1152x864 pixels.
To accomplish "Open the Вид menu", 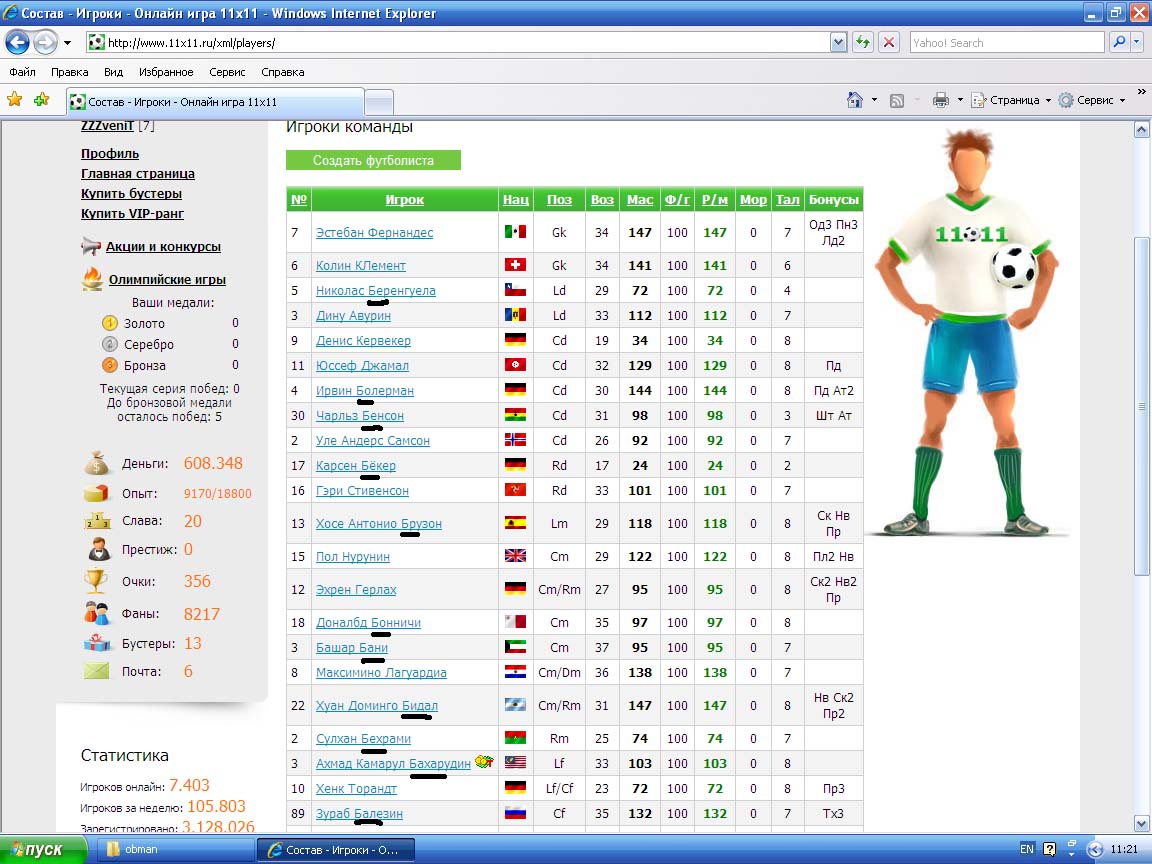I will pos(114,72).
